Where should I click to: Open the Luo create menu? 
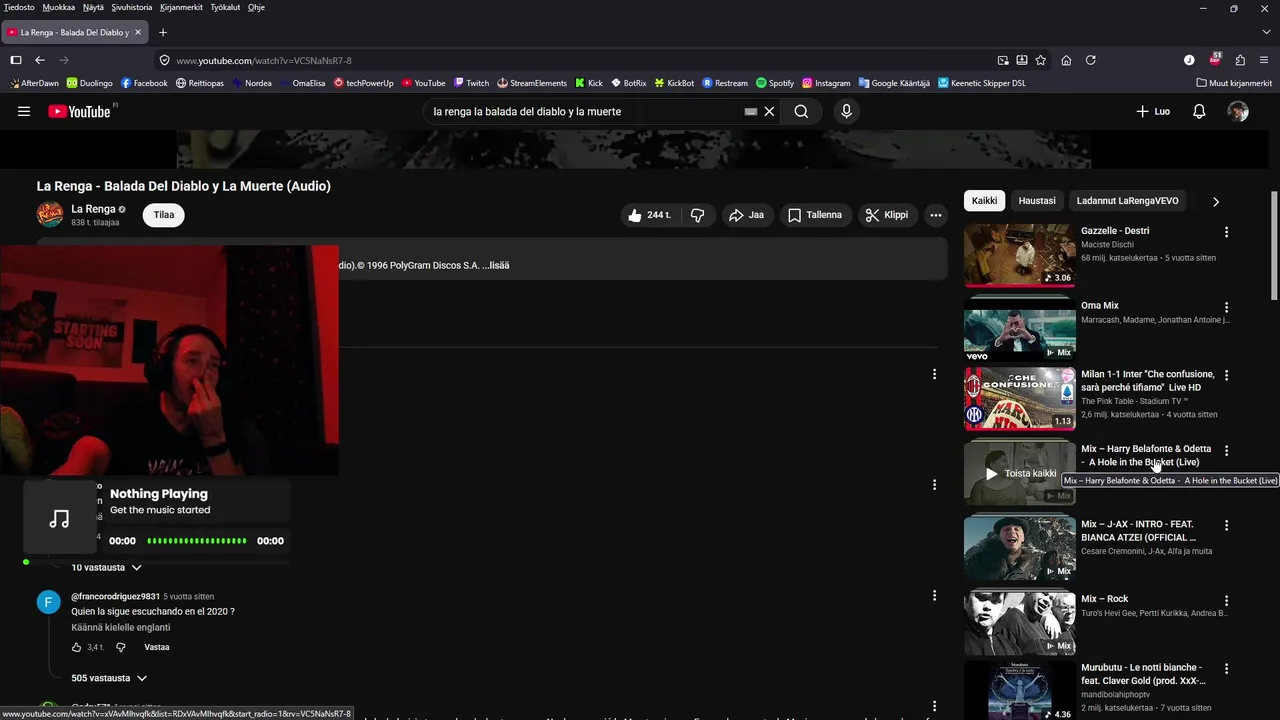(x=1153, y=111)
